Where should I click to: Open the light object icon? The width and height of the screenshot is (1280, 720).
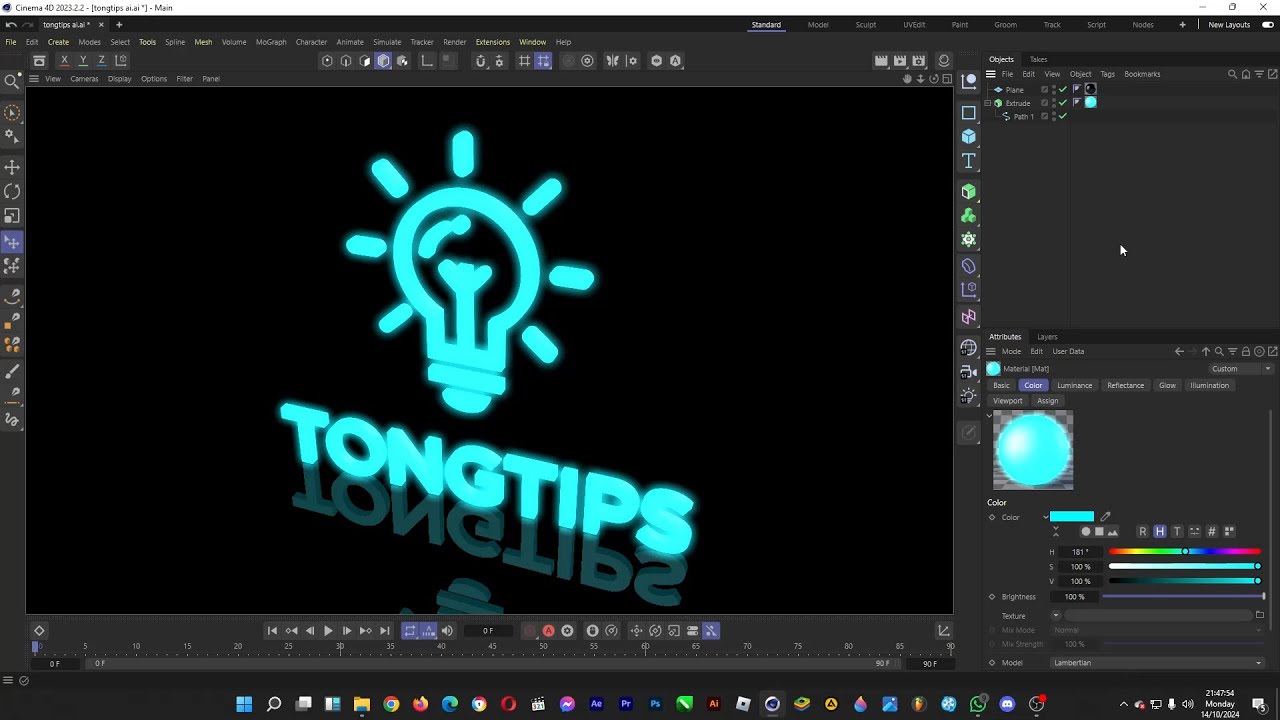click(968, 396)
